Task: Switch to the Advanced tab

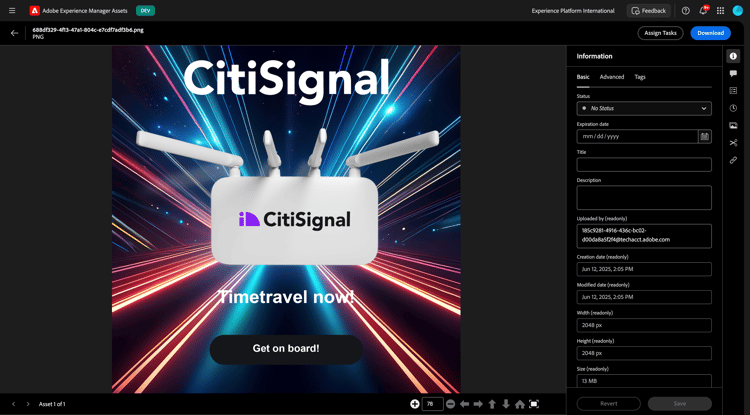Action: 612,76
